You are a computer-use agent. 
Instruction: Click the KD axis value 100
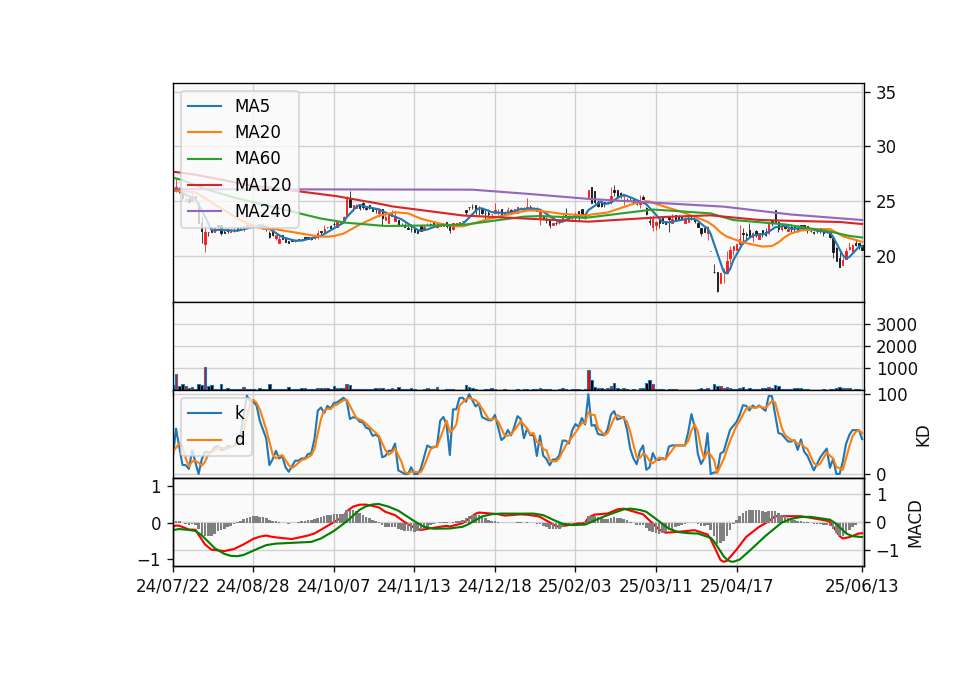[892, 395]
